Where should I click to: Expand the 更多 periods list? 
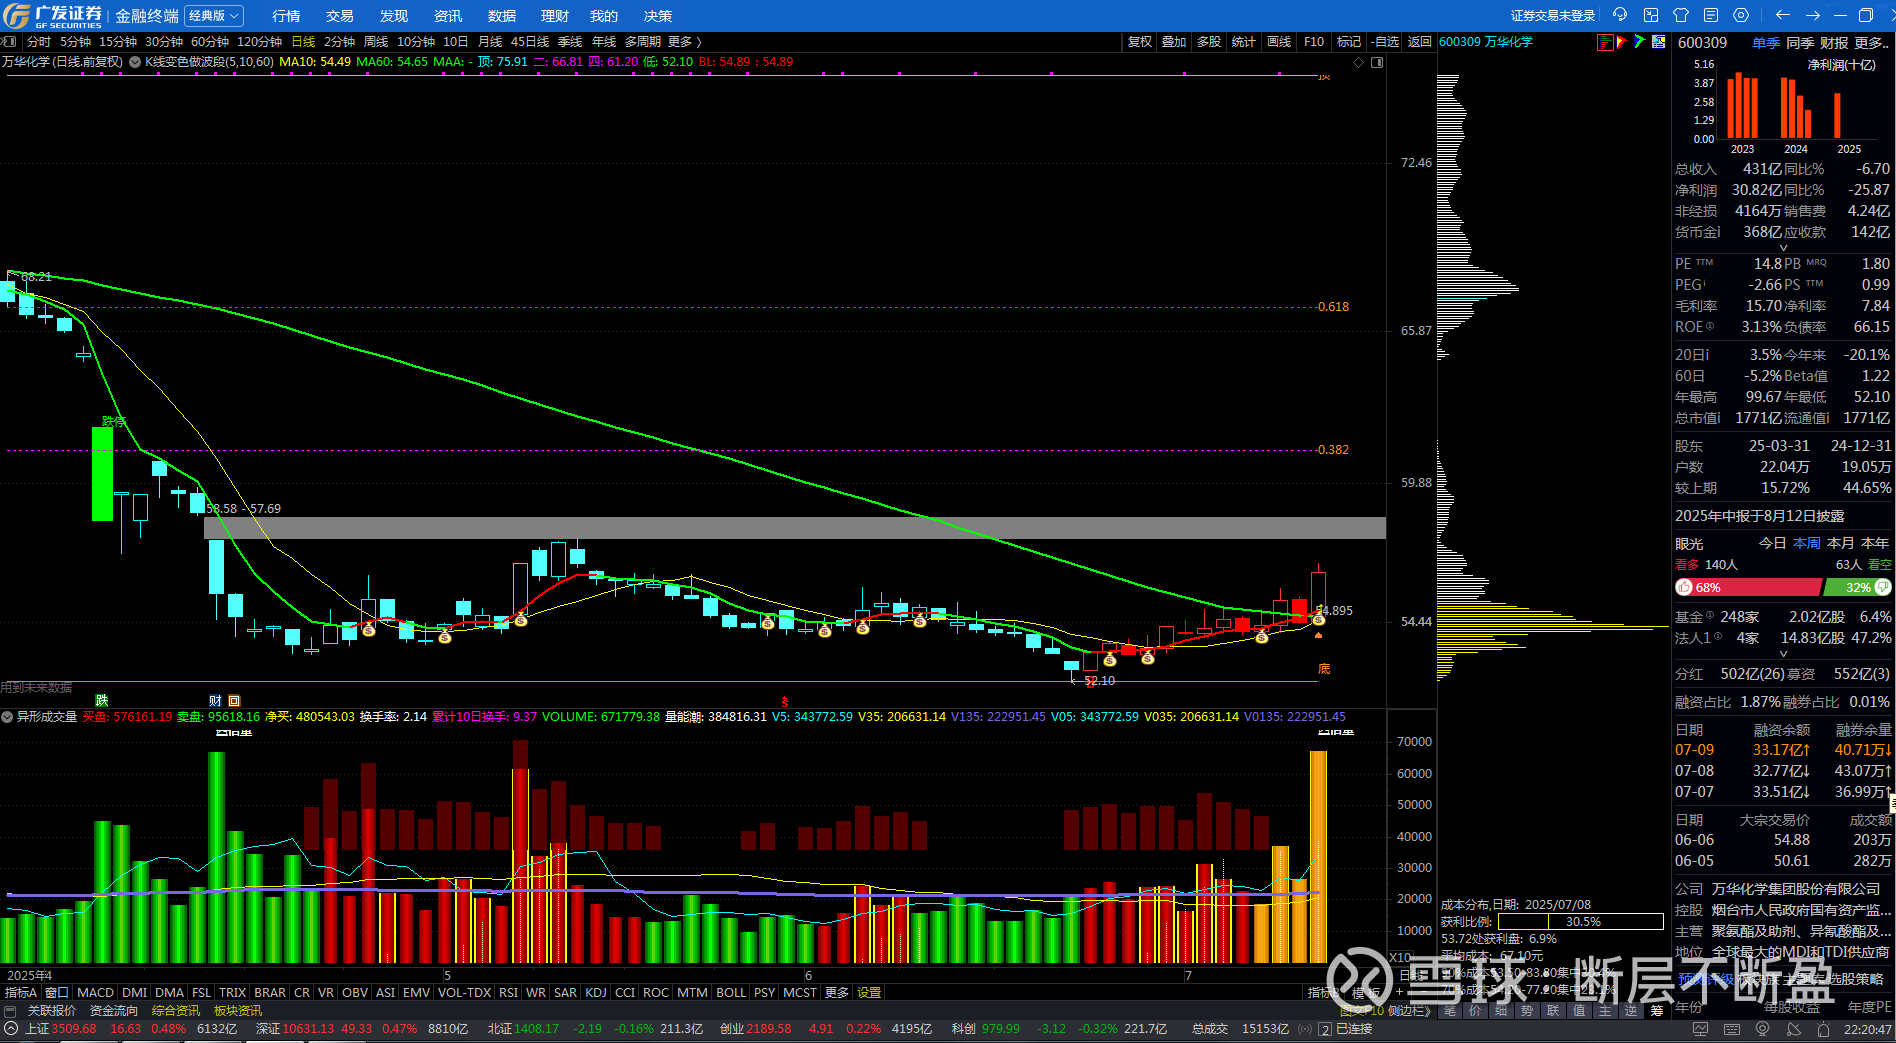(685, 42)
